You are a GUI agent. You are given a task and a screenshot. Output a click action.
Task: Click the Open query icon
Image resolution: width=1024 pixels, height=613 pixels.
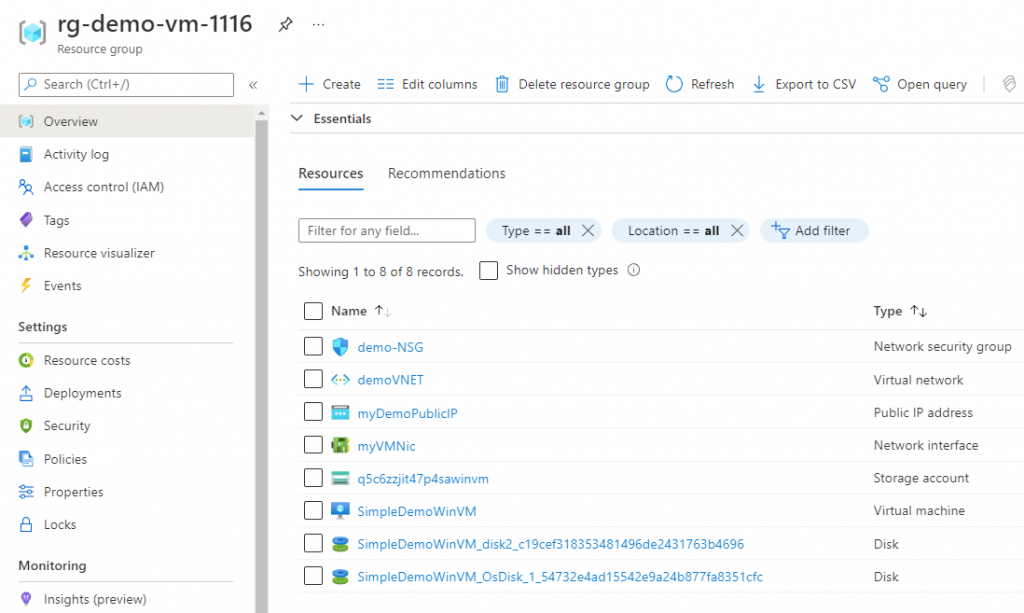point(881,84)
